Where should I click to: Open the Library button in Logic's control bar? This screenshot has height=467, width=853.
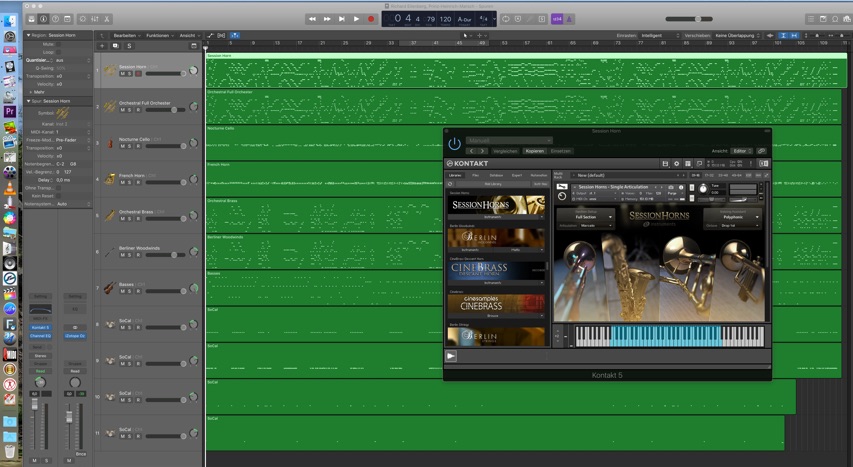[32, 19]
